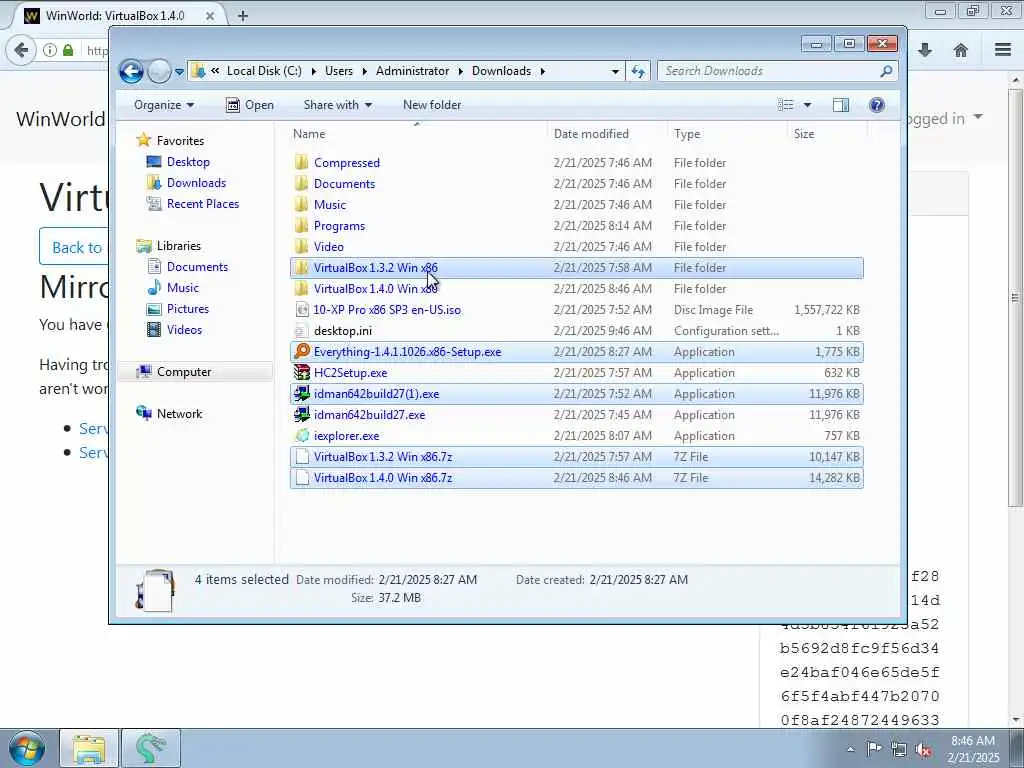Select the Music folder in file list
The image size is (1024, 768).
[330, 205]
